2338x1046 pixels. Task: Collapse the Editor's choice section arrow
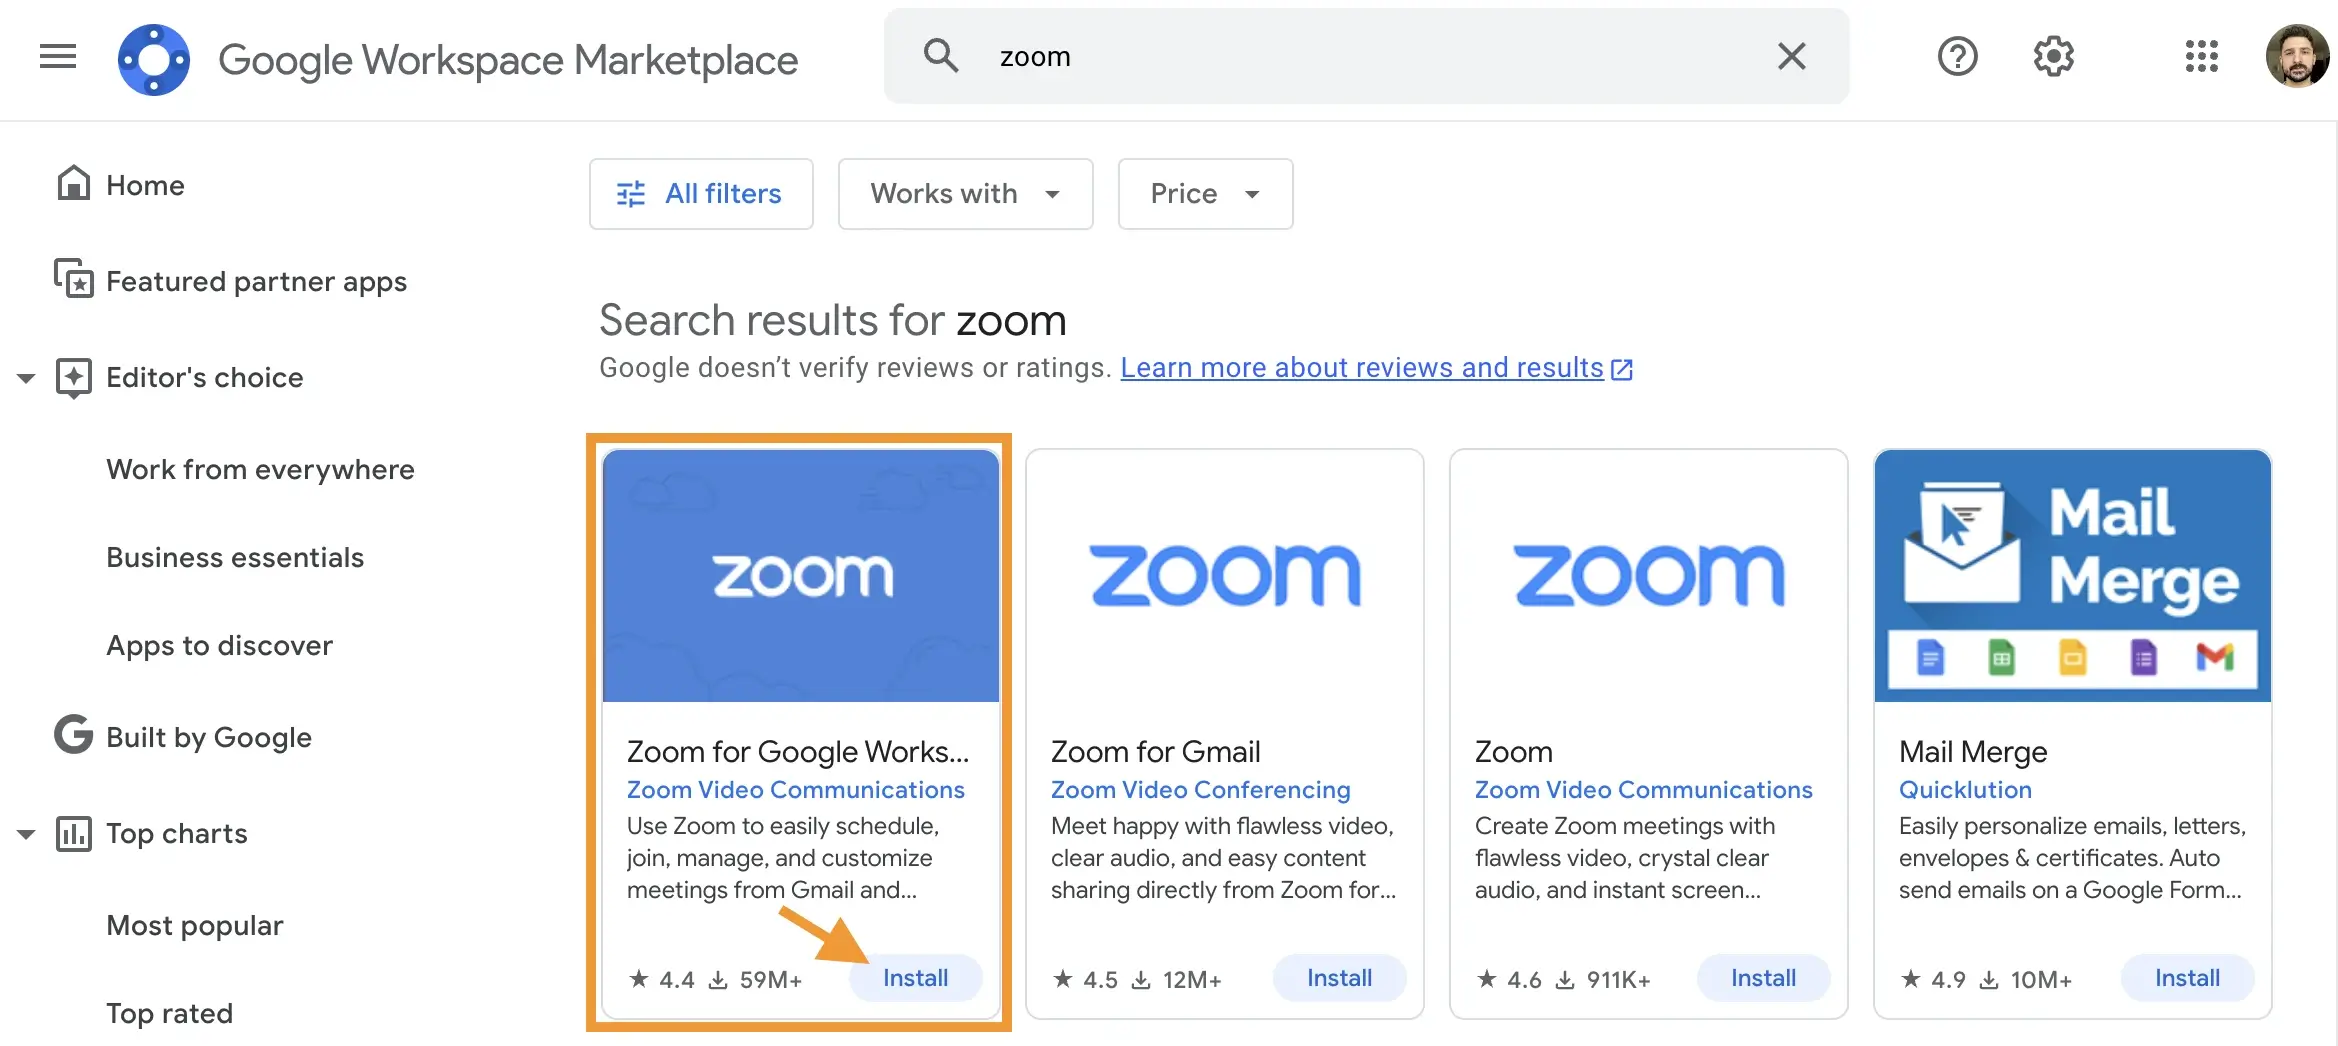[x=26, y=378]
